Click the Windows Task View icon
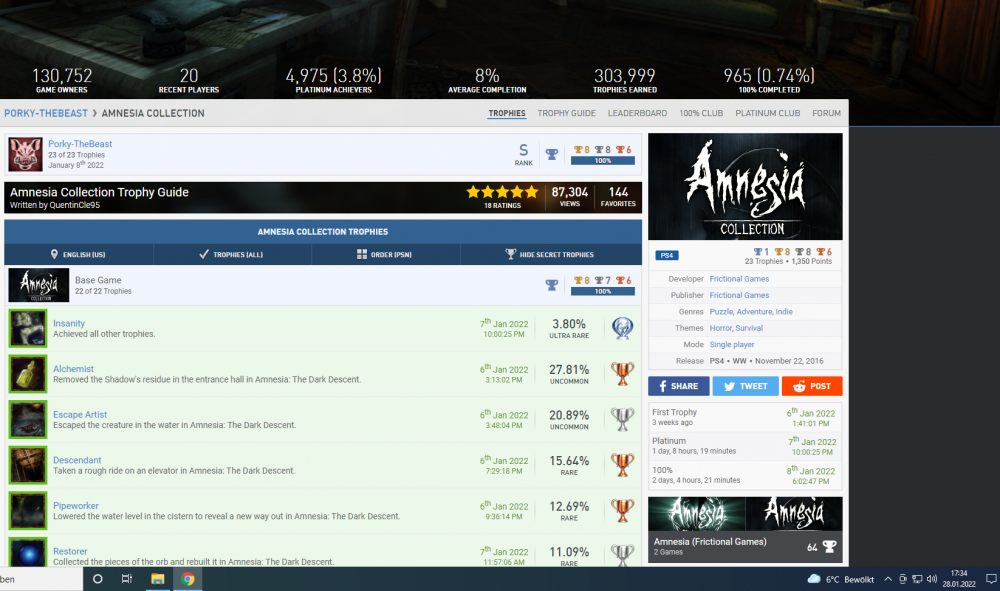 (x=127, y=579)
